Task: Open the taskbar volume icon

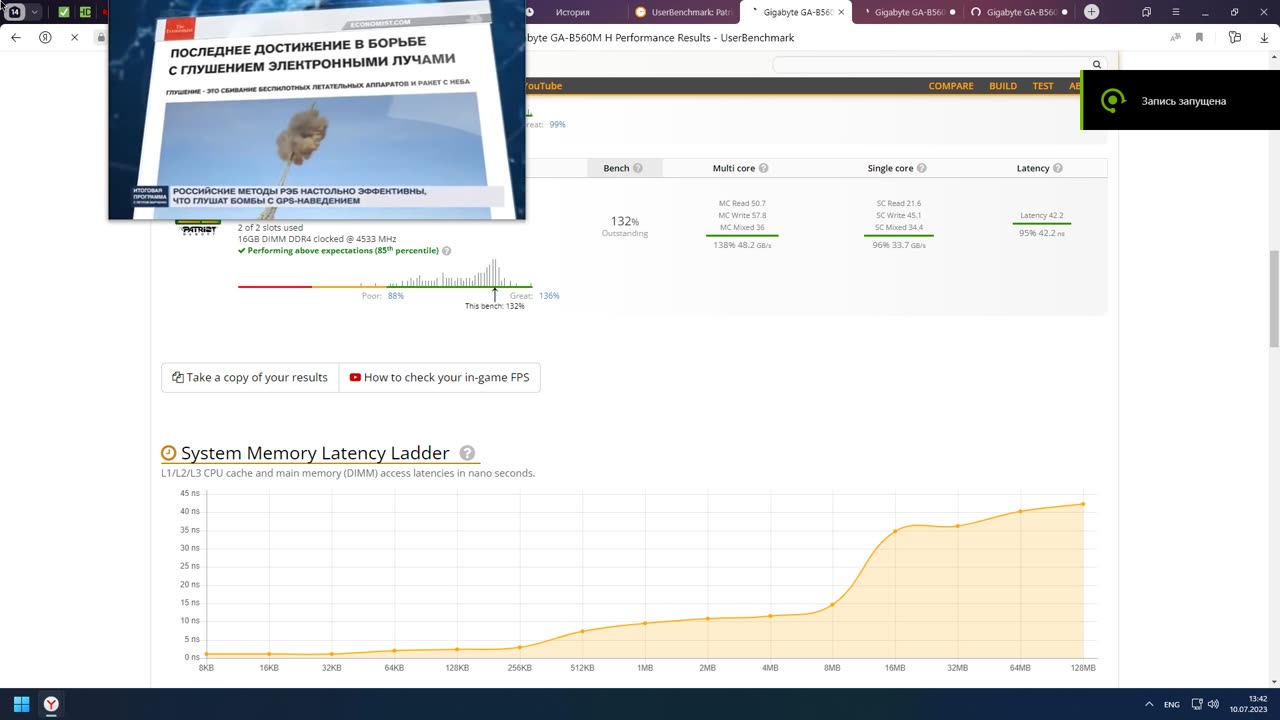Action: coord(1213,704)
